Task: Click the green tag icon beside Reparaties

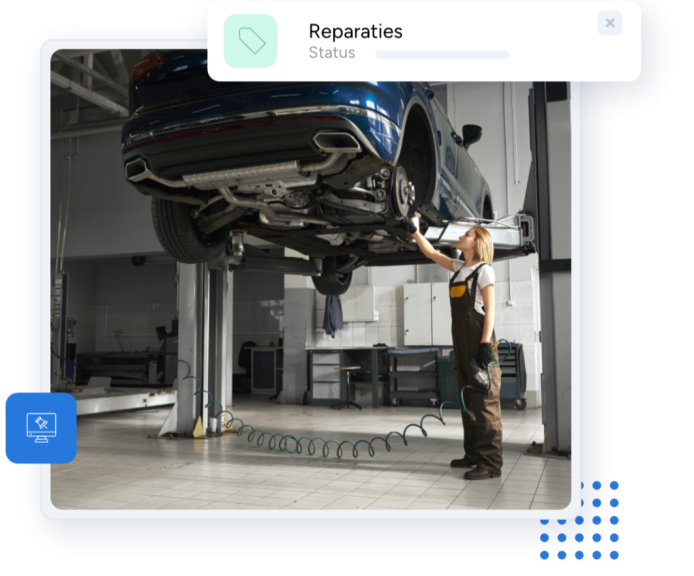Action: click(250, 41)
